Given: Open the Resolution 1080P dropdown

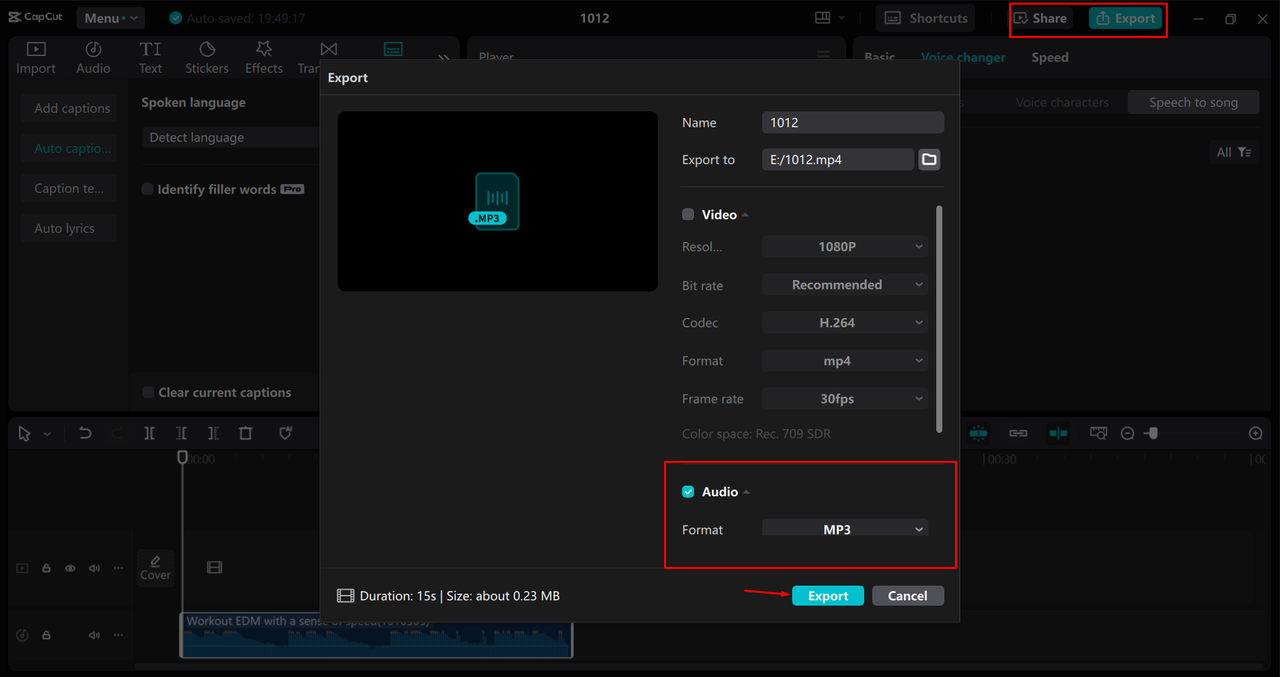Looking at the screenshot, I should pyautogui.click(x=845, y=246).
